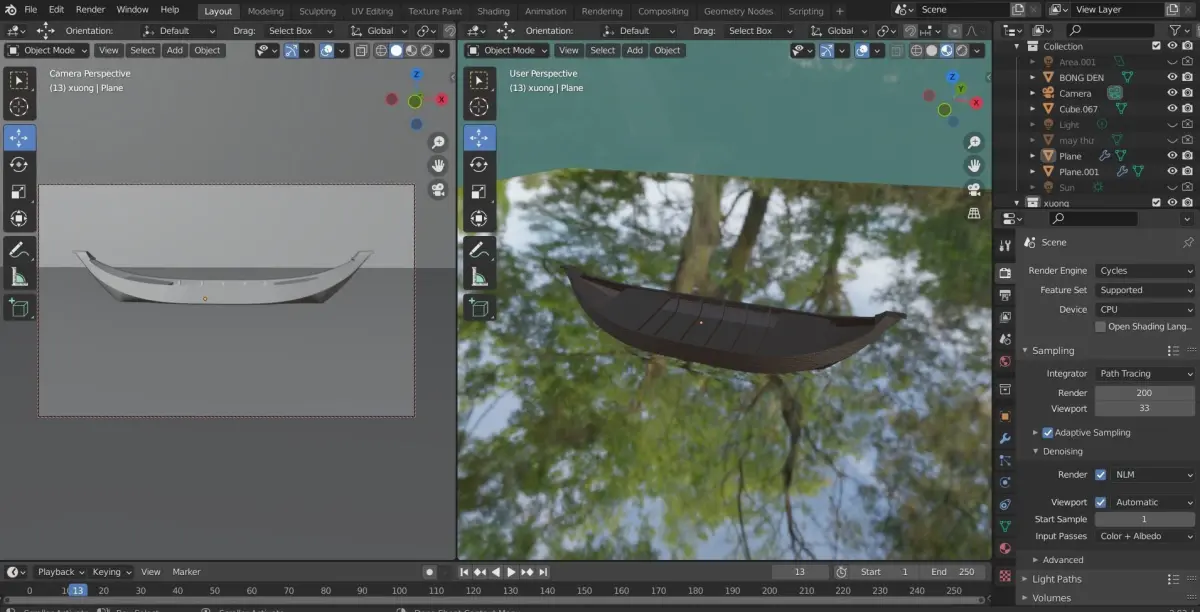Activate the Rotate tool in right viewport
Screen dimensions: 1200x612
tap(479, 165)
